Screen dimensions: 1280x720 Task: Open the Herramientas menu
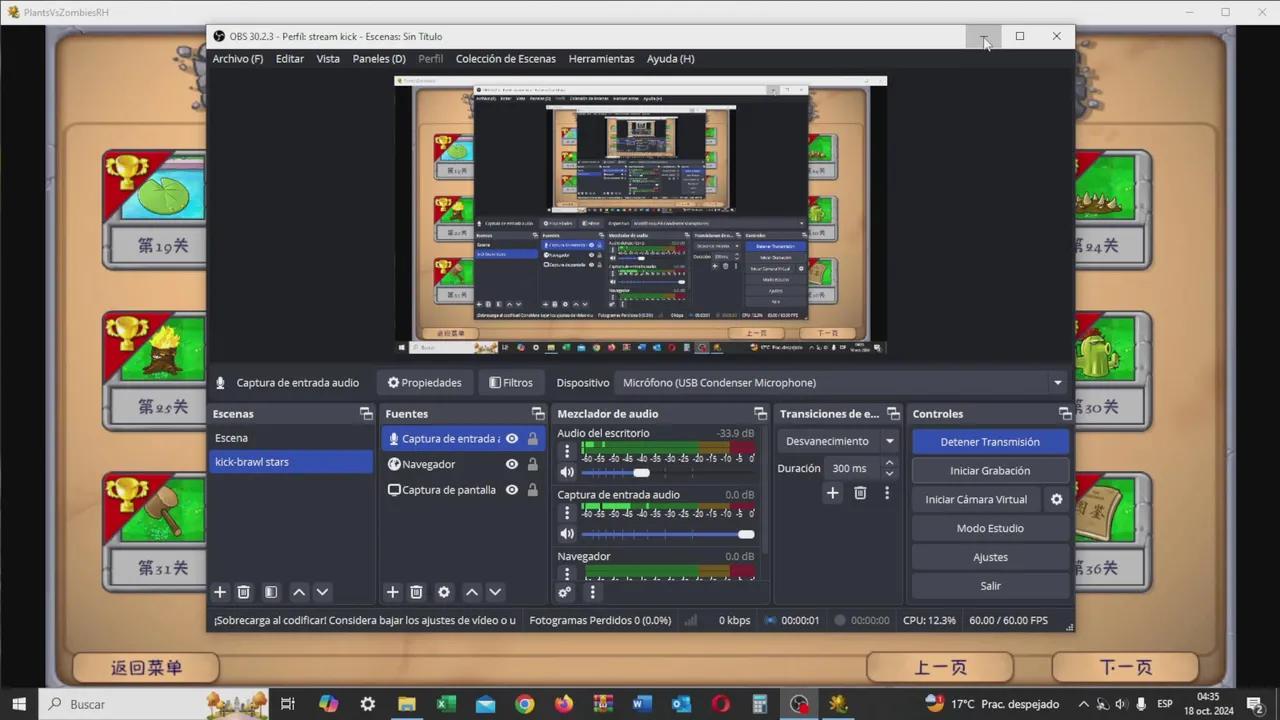click(x=601, y=59)
